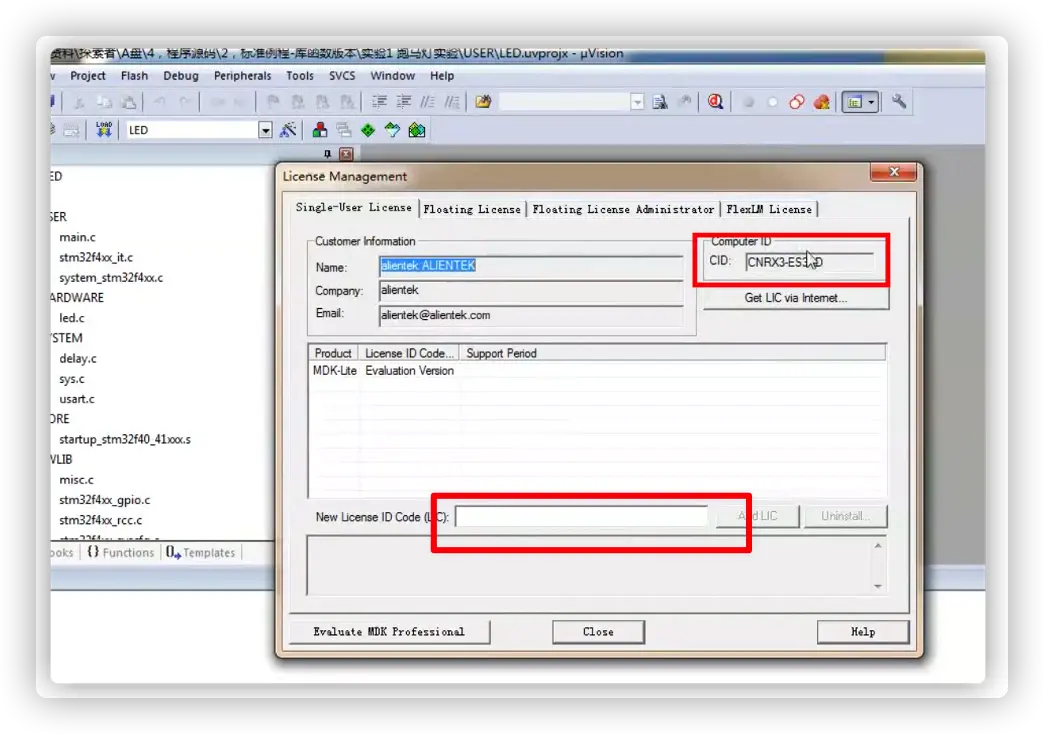
Task: Close the project panel with red X
Action: [x=346, y=155]
